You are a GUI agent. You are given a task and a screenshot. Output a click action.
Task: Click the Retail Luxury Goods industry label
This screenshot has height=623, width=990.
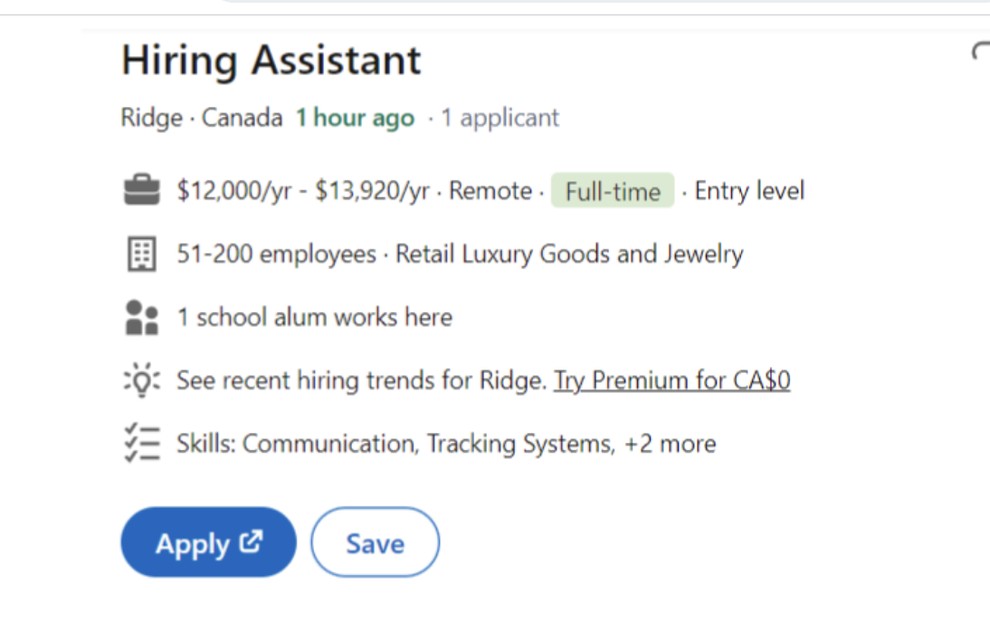coord(571,253)
